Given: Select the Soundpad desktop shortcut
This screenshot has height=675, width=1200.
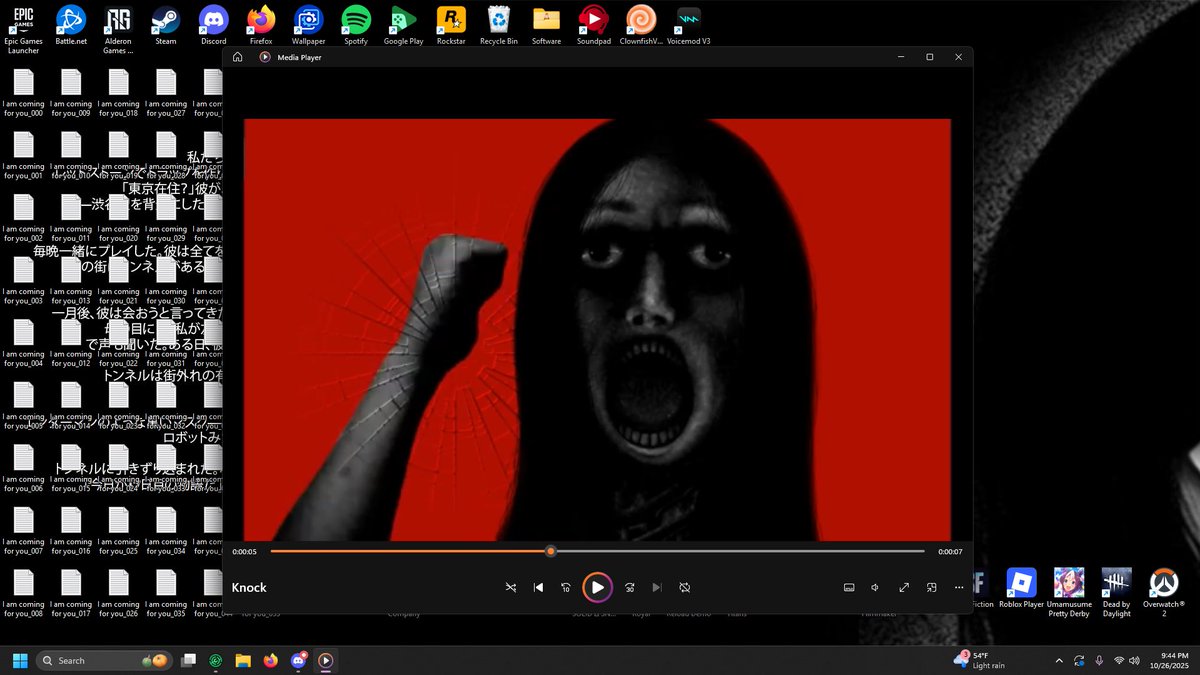Looking at the screenshot, I should [x=593, y=26].
